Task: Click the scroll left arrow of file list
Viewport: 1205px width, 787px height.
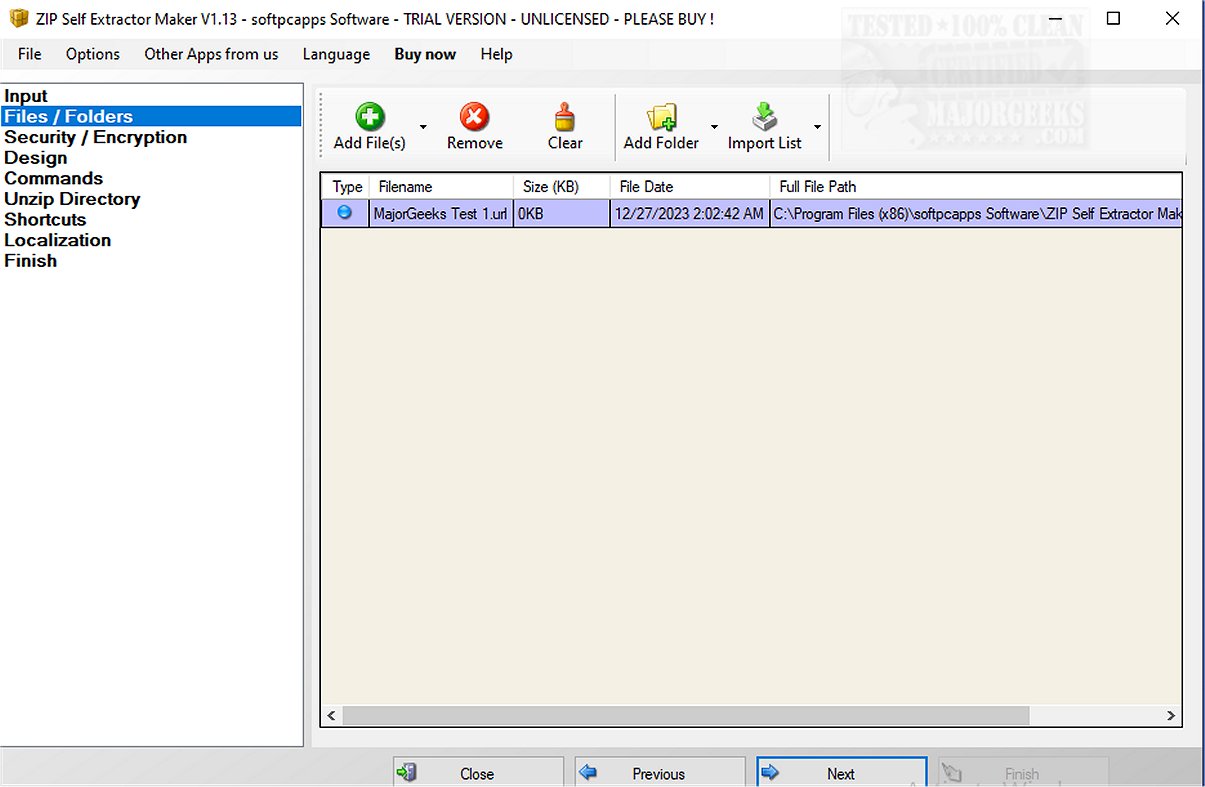Action: point(332,716)
